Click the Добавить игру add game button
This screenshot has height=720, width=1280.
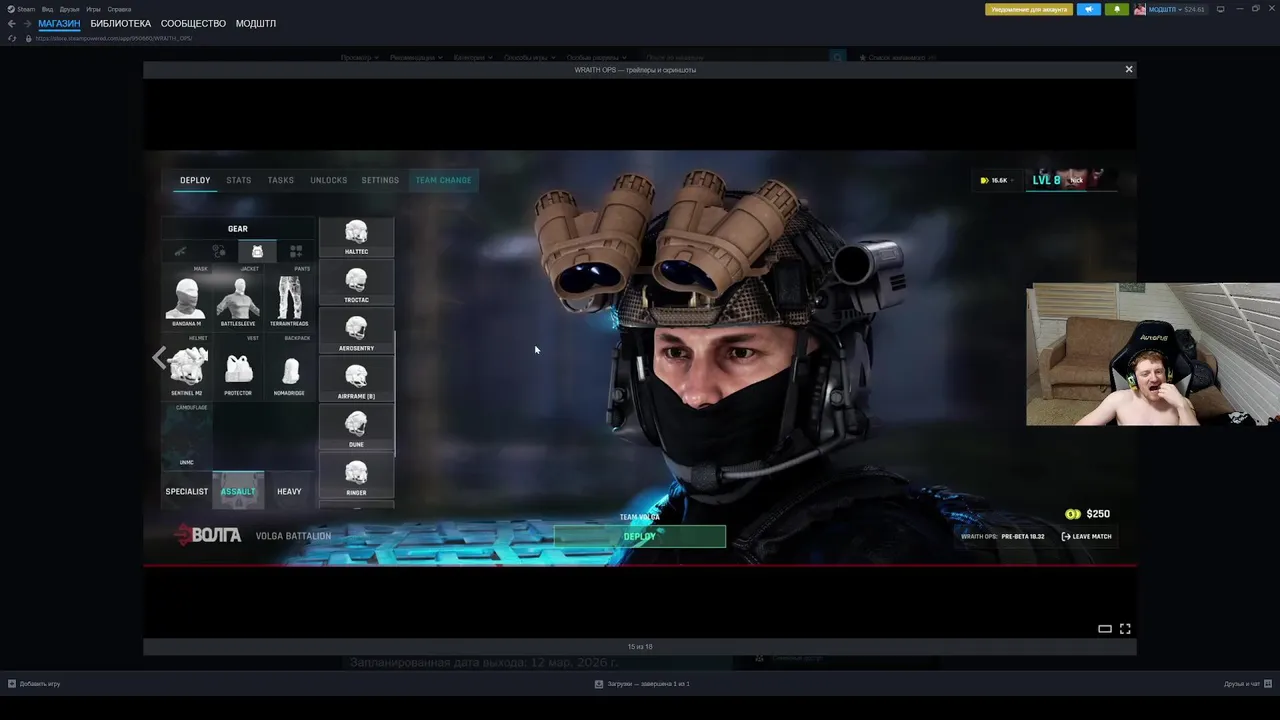point(34,684)
